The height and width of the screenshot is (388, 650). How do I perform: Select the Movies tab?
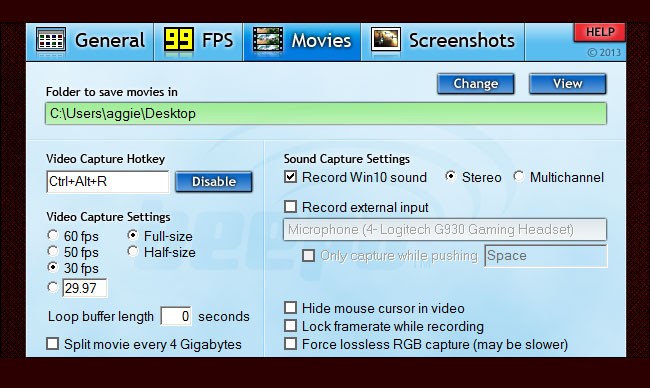[x=302, y=42]
